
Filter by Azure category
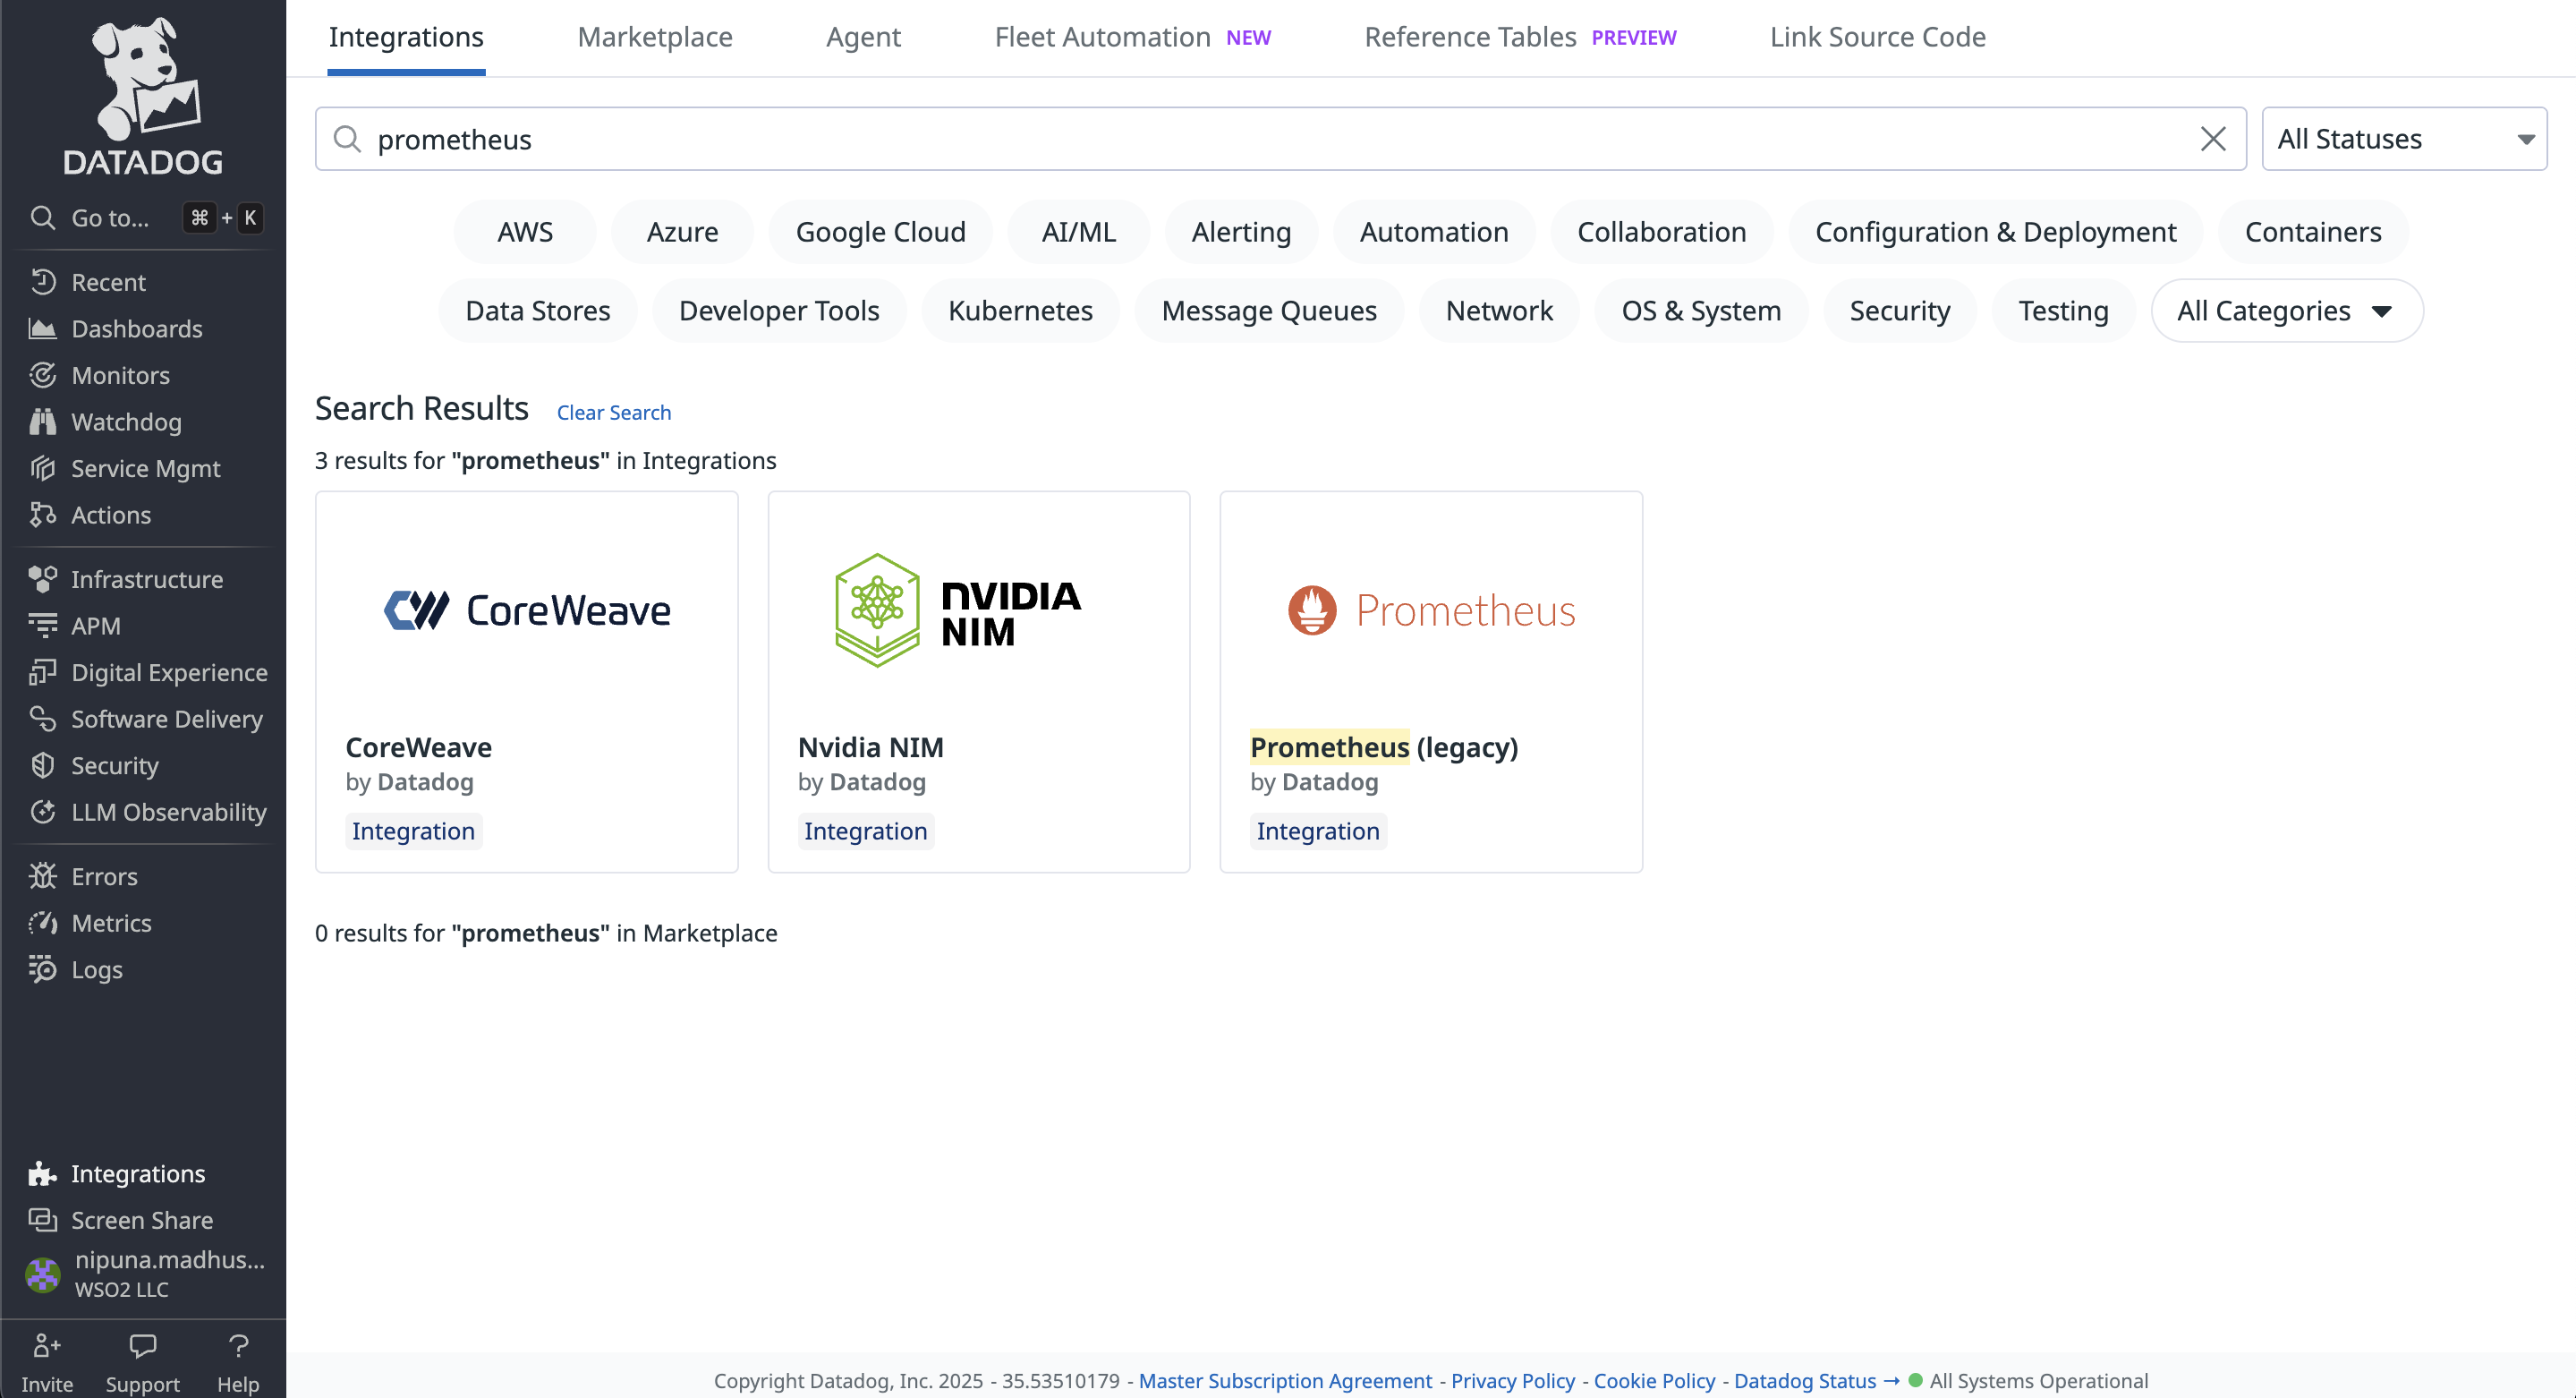point(682,232)
